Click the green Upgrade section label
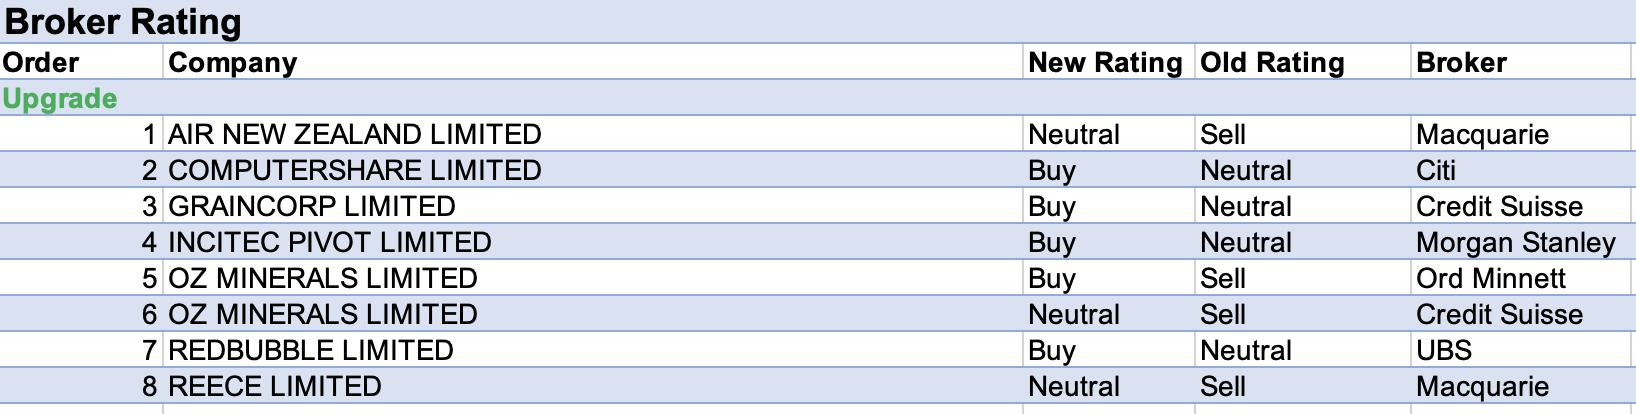 click(60, 98)
